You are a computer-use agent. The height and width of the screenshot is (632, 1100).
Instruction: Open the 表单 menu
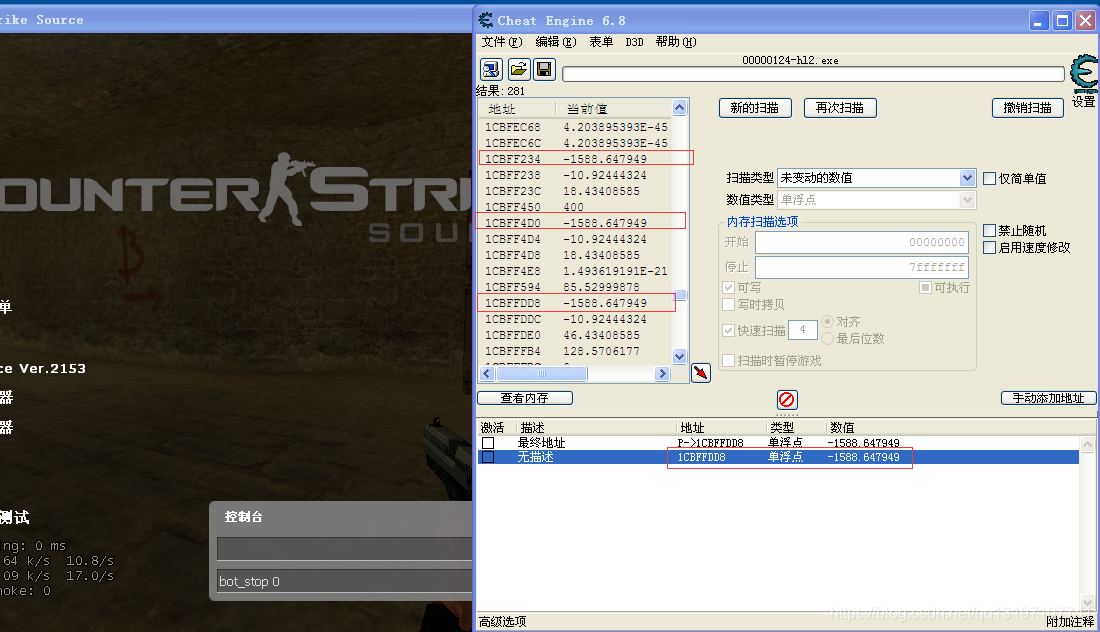click(x=601, y=42)
